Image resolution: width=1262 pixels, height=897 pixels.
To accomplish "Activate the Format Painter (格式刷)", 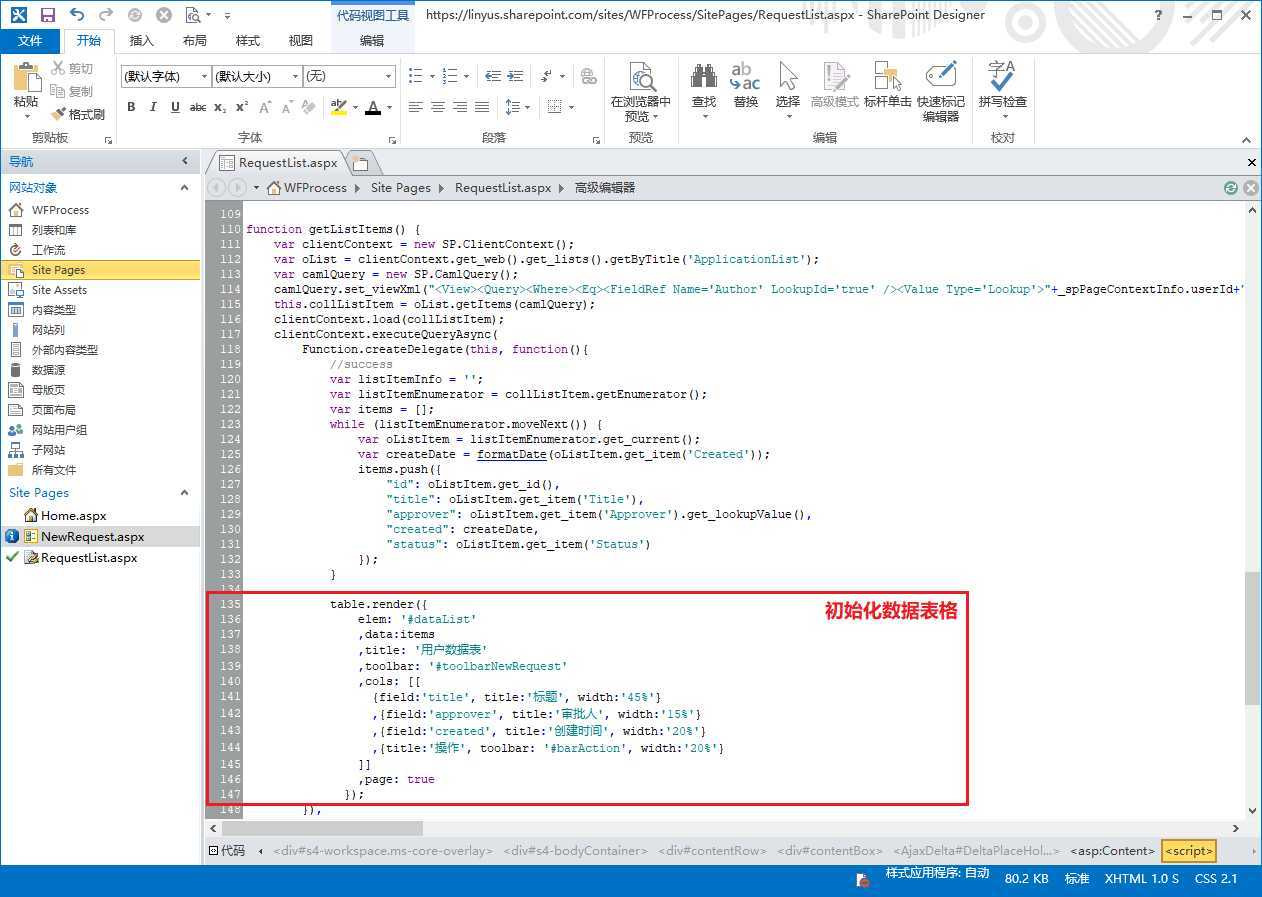I will [x=78, y=114].
